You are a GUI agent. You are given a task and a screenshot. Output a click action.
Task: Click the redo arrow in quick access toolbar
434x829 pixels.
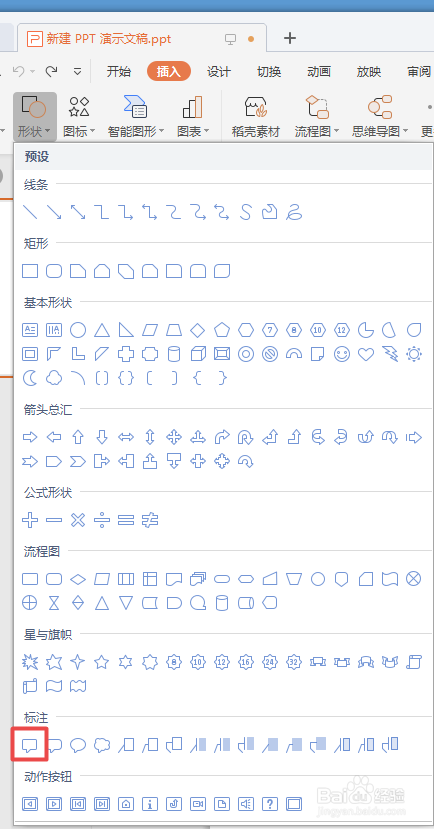pyautogui.click(x=51, y=71)
